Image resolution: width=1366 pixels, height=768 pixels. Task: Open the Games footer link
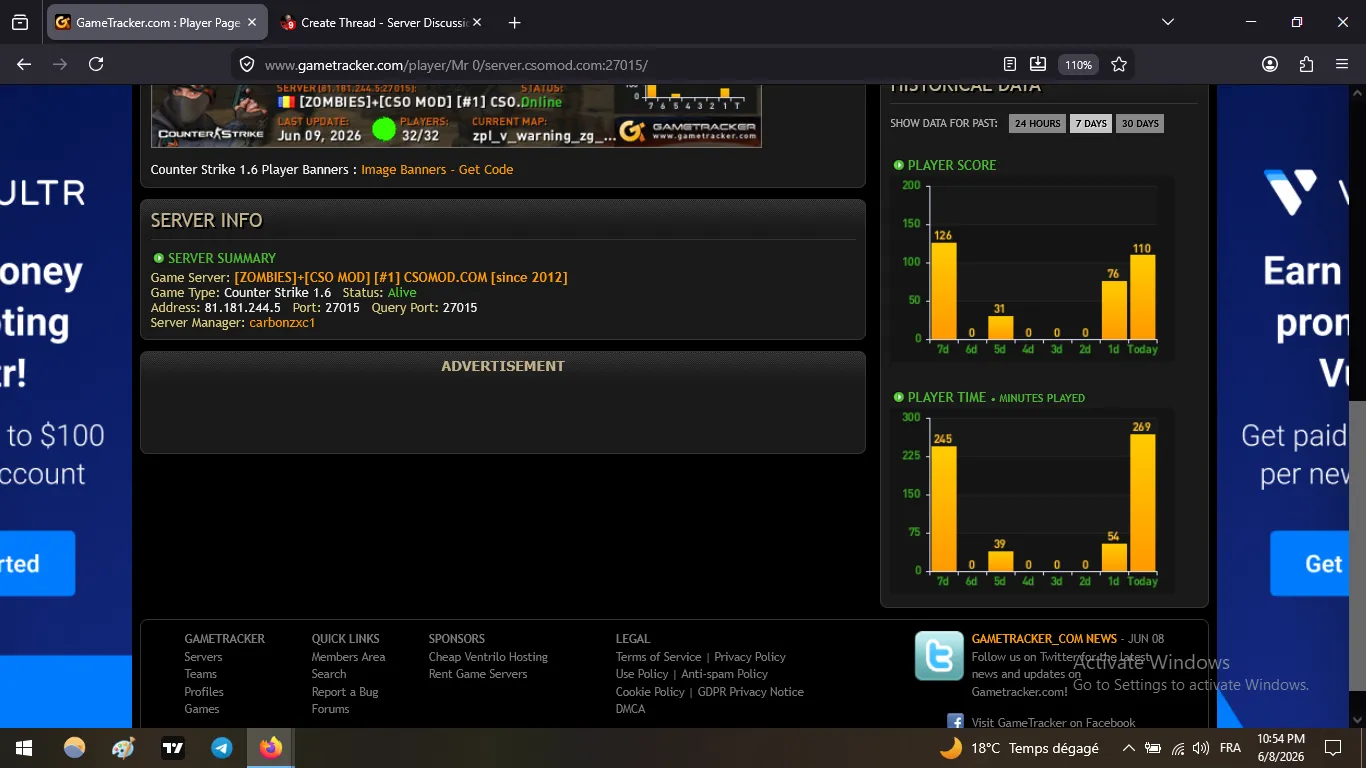pos(202,709)
